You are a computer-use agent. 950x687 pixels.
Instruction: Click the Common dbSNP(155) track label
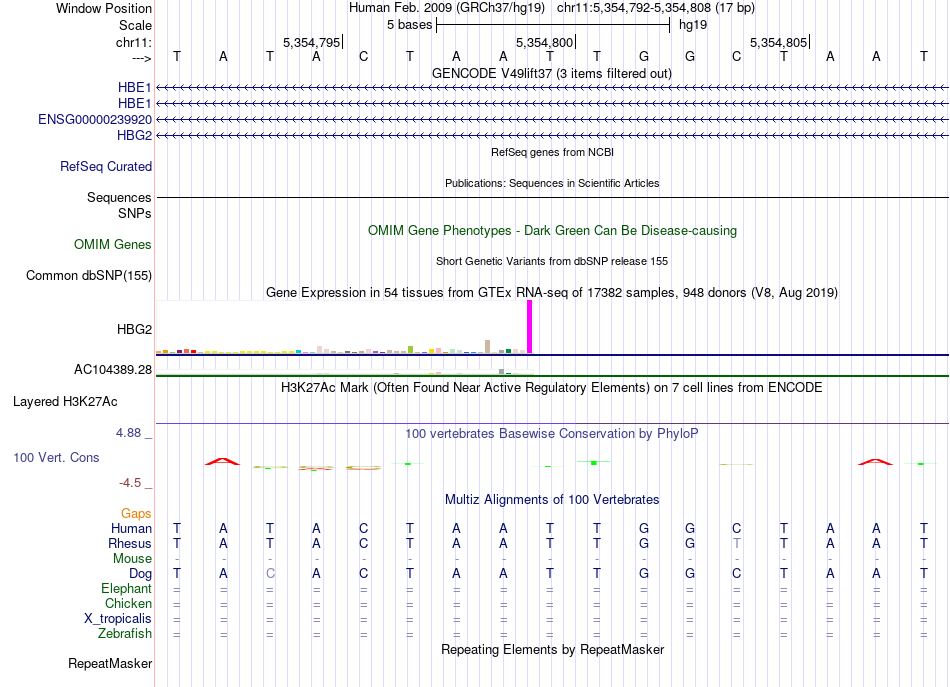tap(89, 276)
